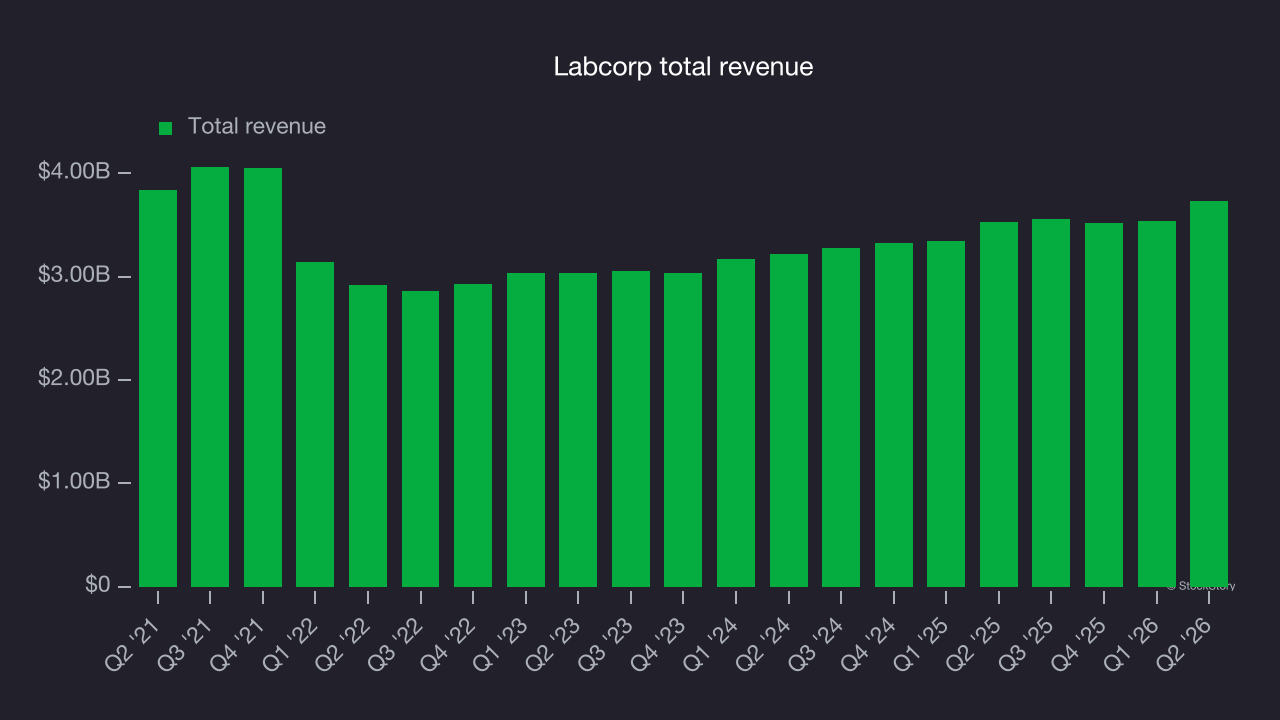Image resolution: width=1280 pixels, height=720 pixels.
Task: Select the Q3 '22 revenue bar
Action: tap(420, 439)
